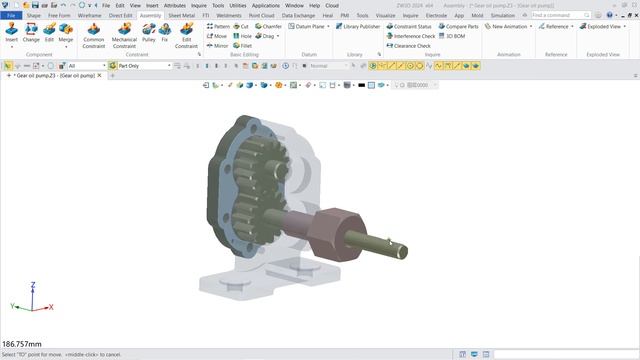The height and width of the screenshot is (360, 640).
Task: Click the hexagonal nut on the pump shaft
Action: [337, 234]
